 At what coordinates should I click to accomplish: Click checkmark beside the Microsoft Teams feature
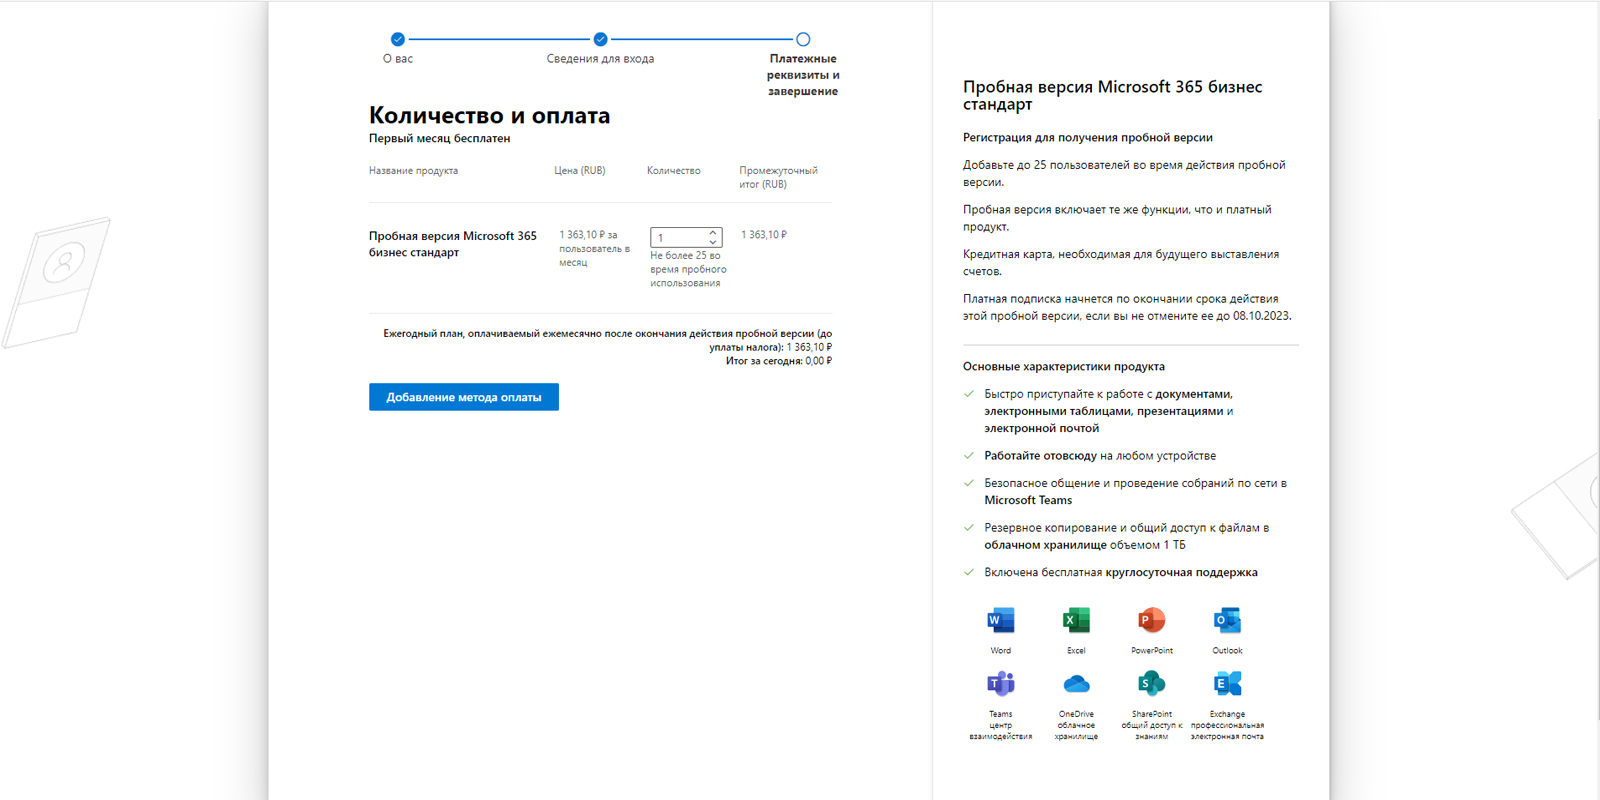tap(969, 483)
